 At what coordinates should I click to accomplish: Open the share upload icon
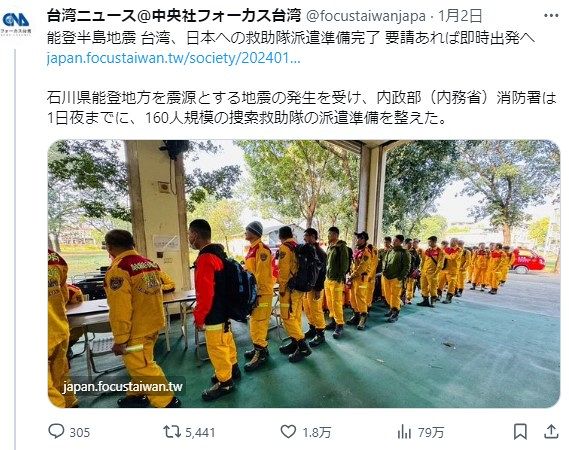[551, 431]
